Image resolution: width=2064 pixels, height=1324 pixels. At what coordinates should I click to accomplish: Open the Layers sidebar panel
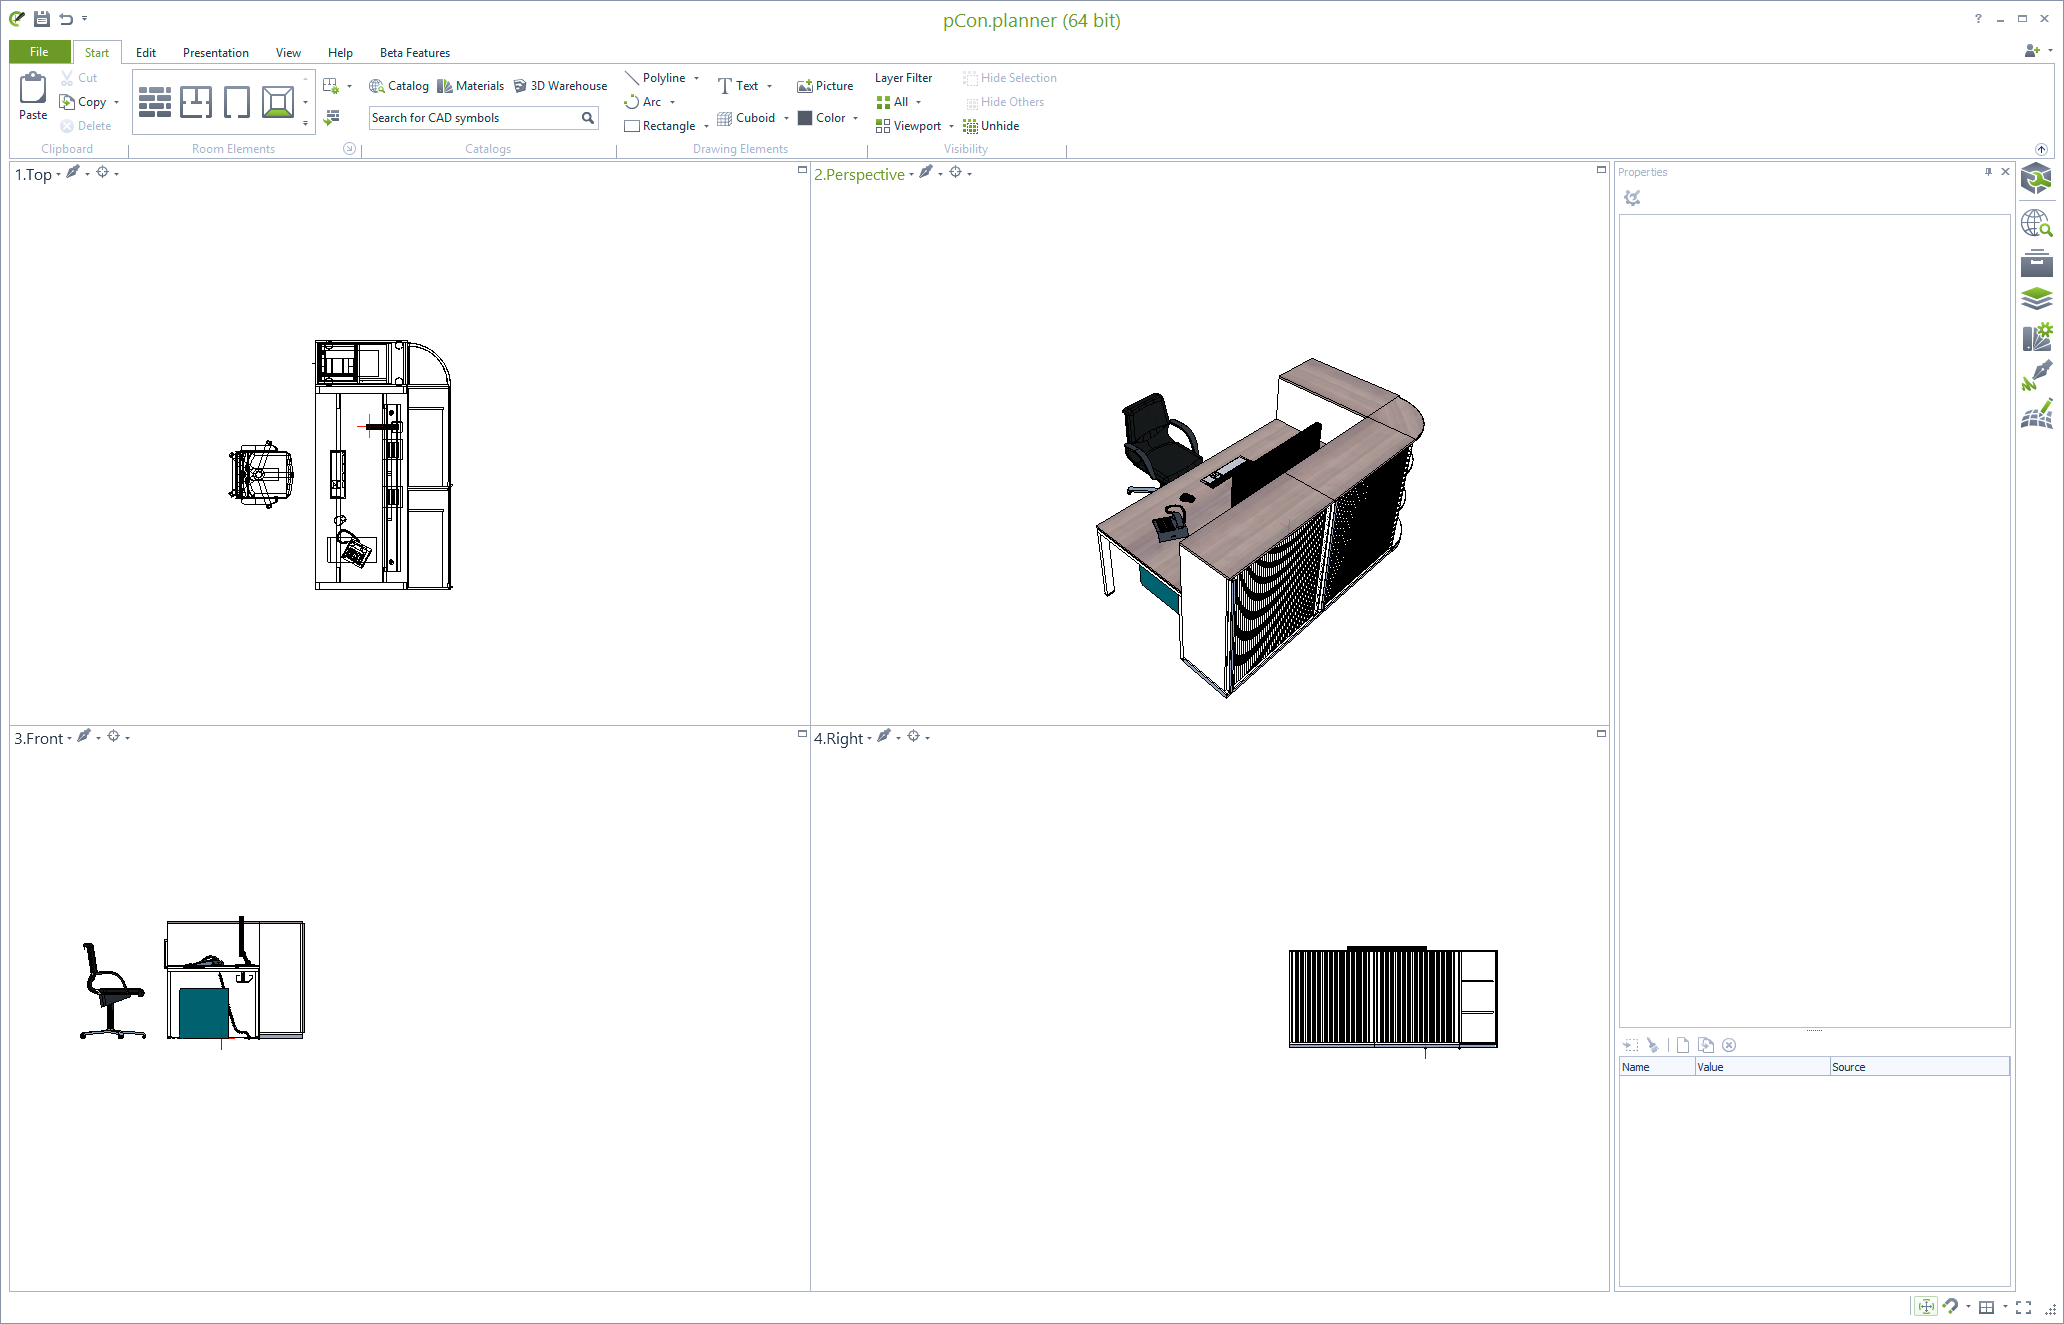2037,299
